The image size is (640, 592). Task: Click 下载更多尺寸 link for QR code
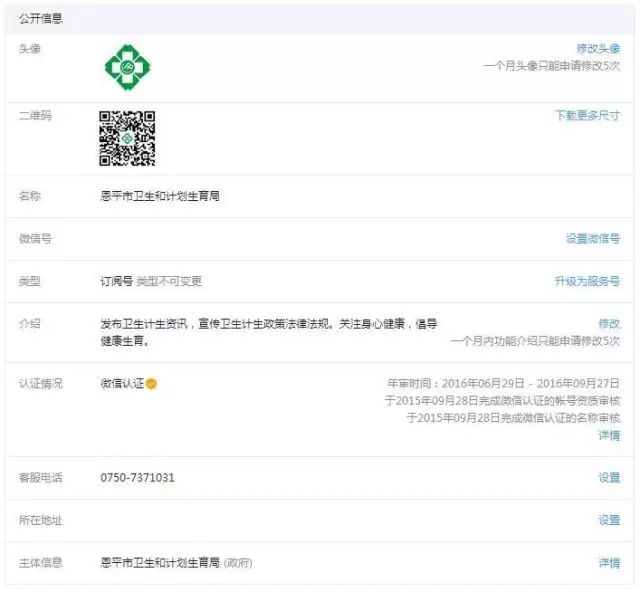[x=587, y=116]
